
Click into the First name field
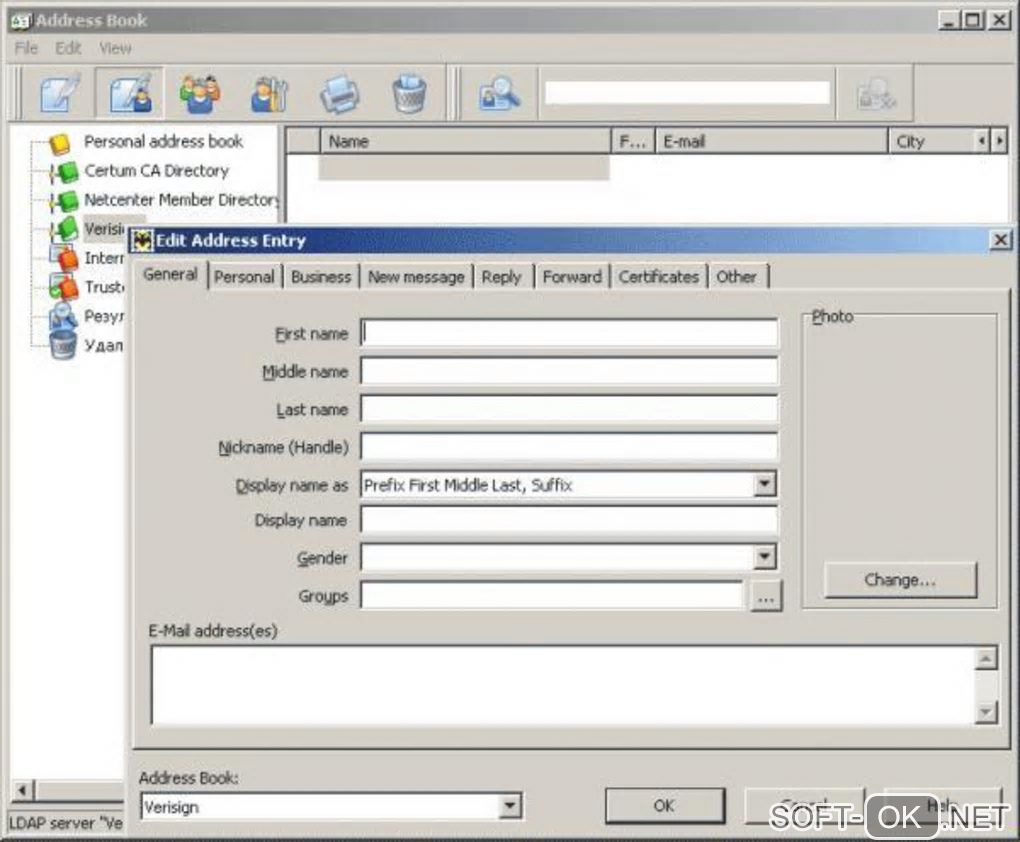569,333
